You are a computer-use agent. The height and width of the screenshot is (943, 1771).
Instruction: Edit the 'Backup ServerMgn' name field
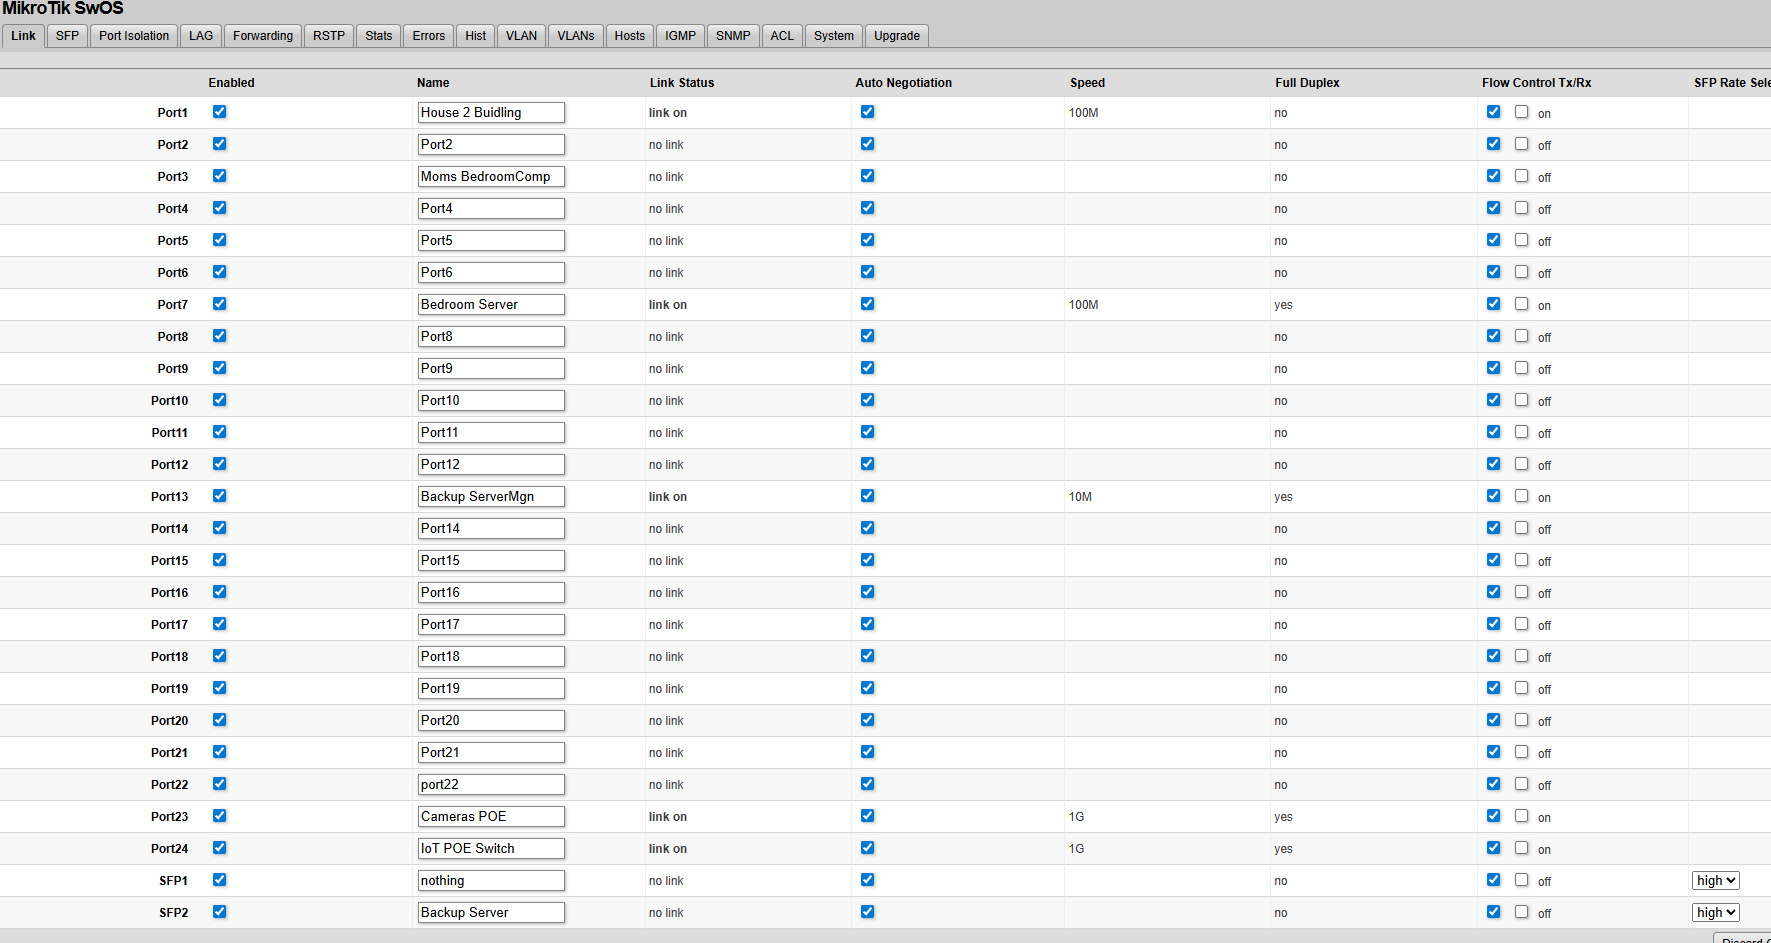[491, 497]
